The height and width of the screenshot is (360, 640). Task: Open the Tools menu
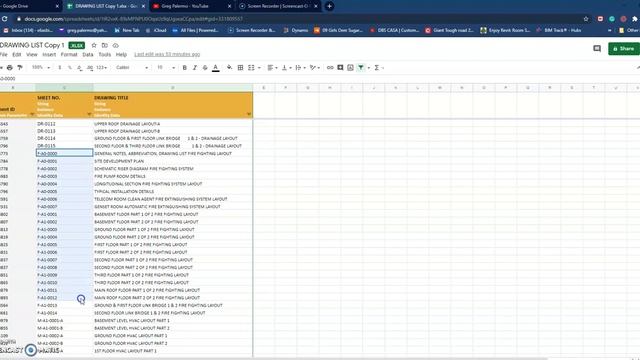[104, 54]
